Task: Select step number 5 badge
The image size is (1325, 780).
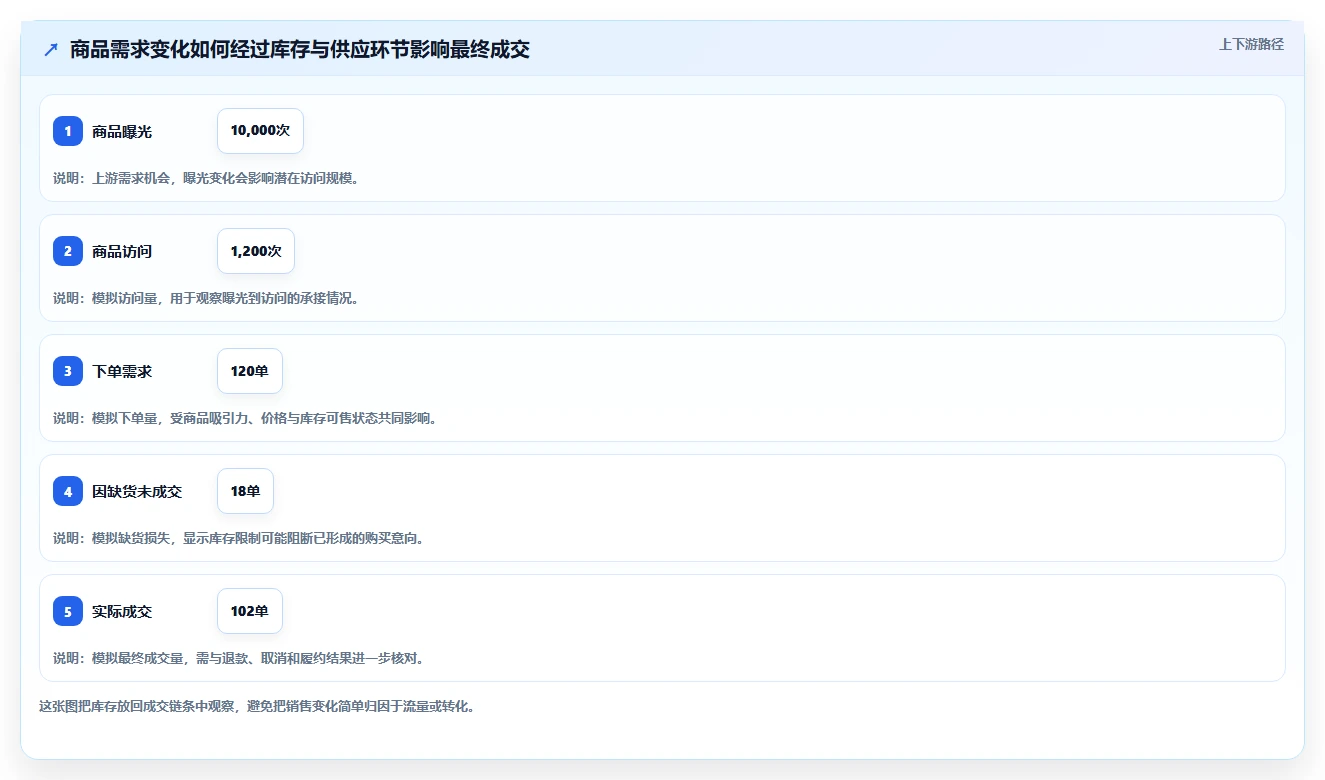Action: click(68, 611)
